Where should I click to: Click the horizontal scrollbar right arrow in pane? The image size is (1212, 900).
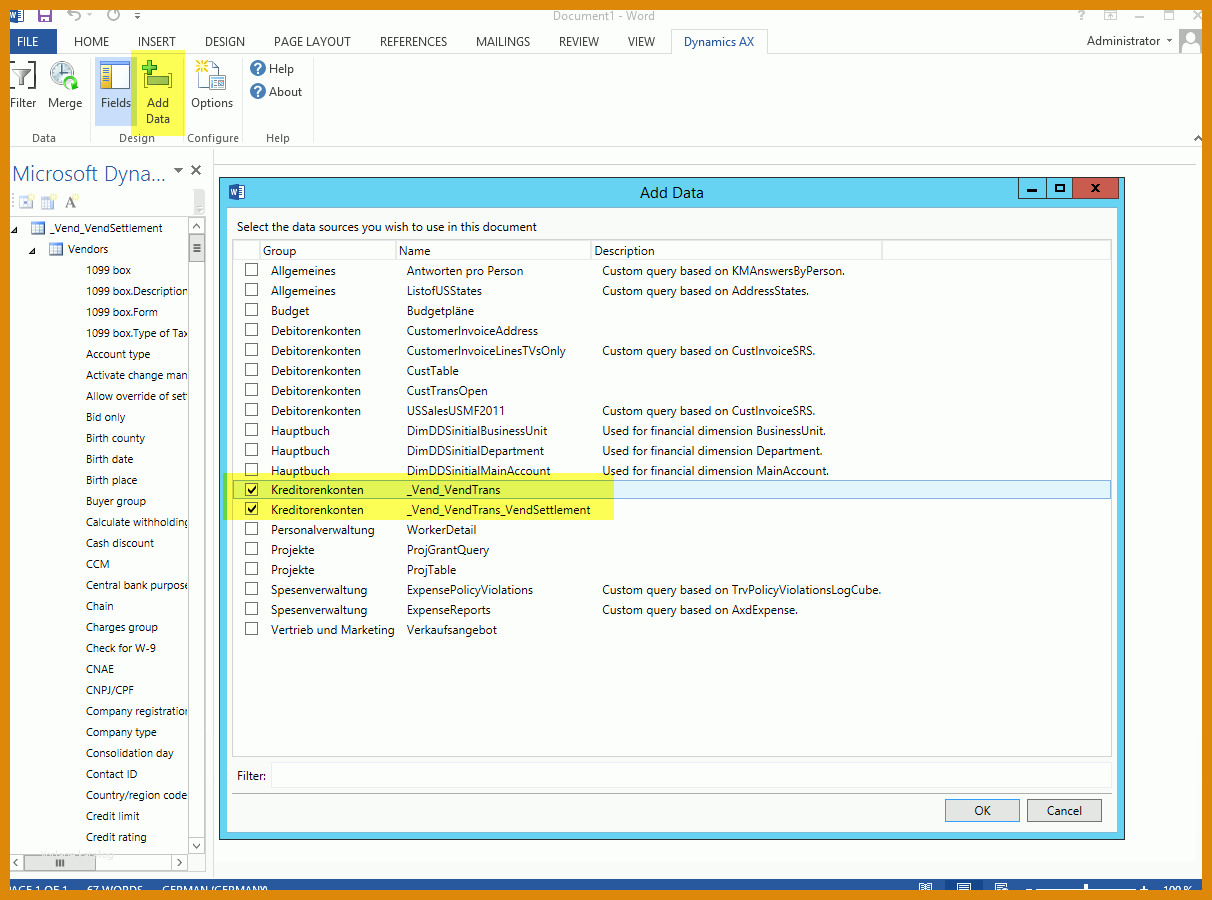pyautogui.click(x=179, y=862)
